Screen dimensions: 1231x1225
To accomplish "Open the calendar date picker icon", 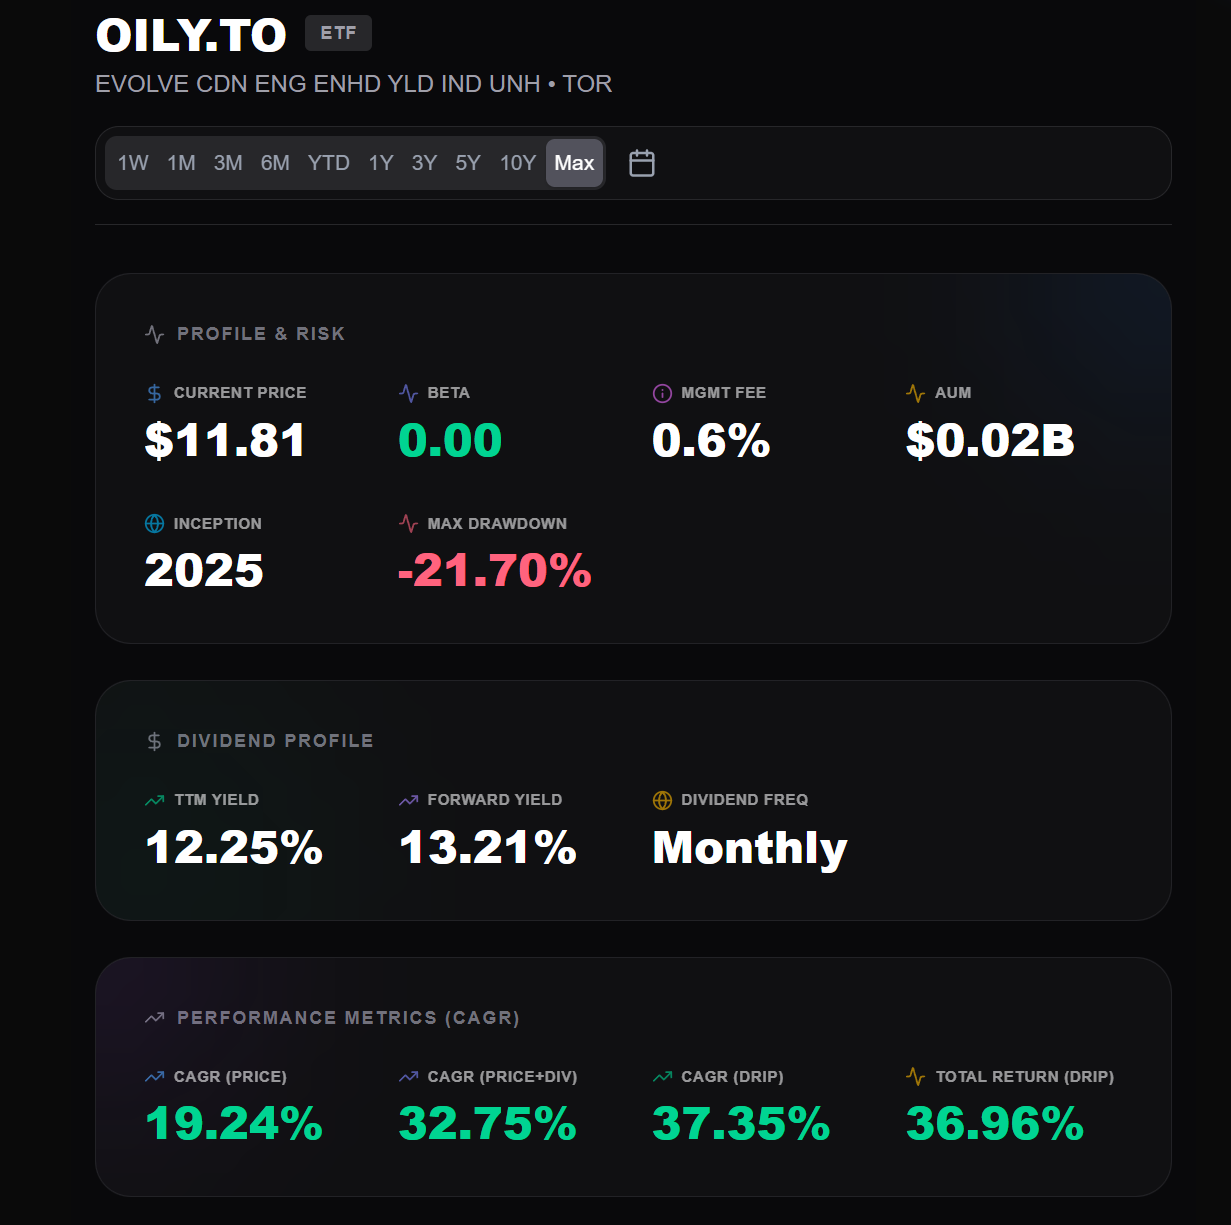I will pos(642,163).
